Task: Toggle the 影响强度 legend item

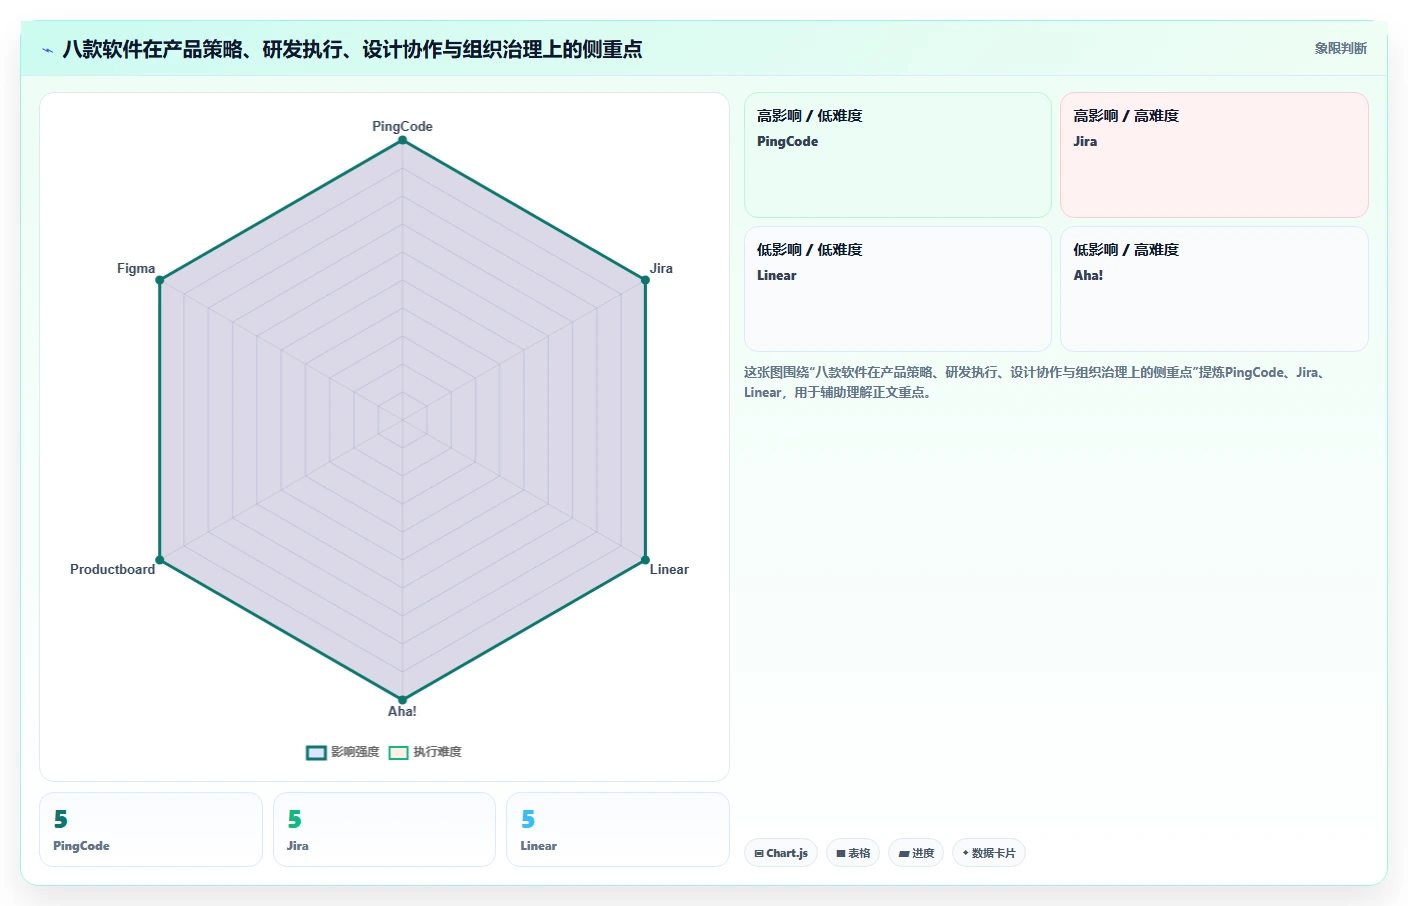Action: 343,752
